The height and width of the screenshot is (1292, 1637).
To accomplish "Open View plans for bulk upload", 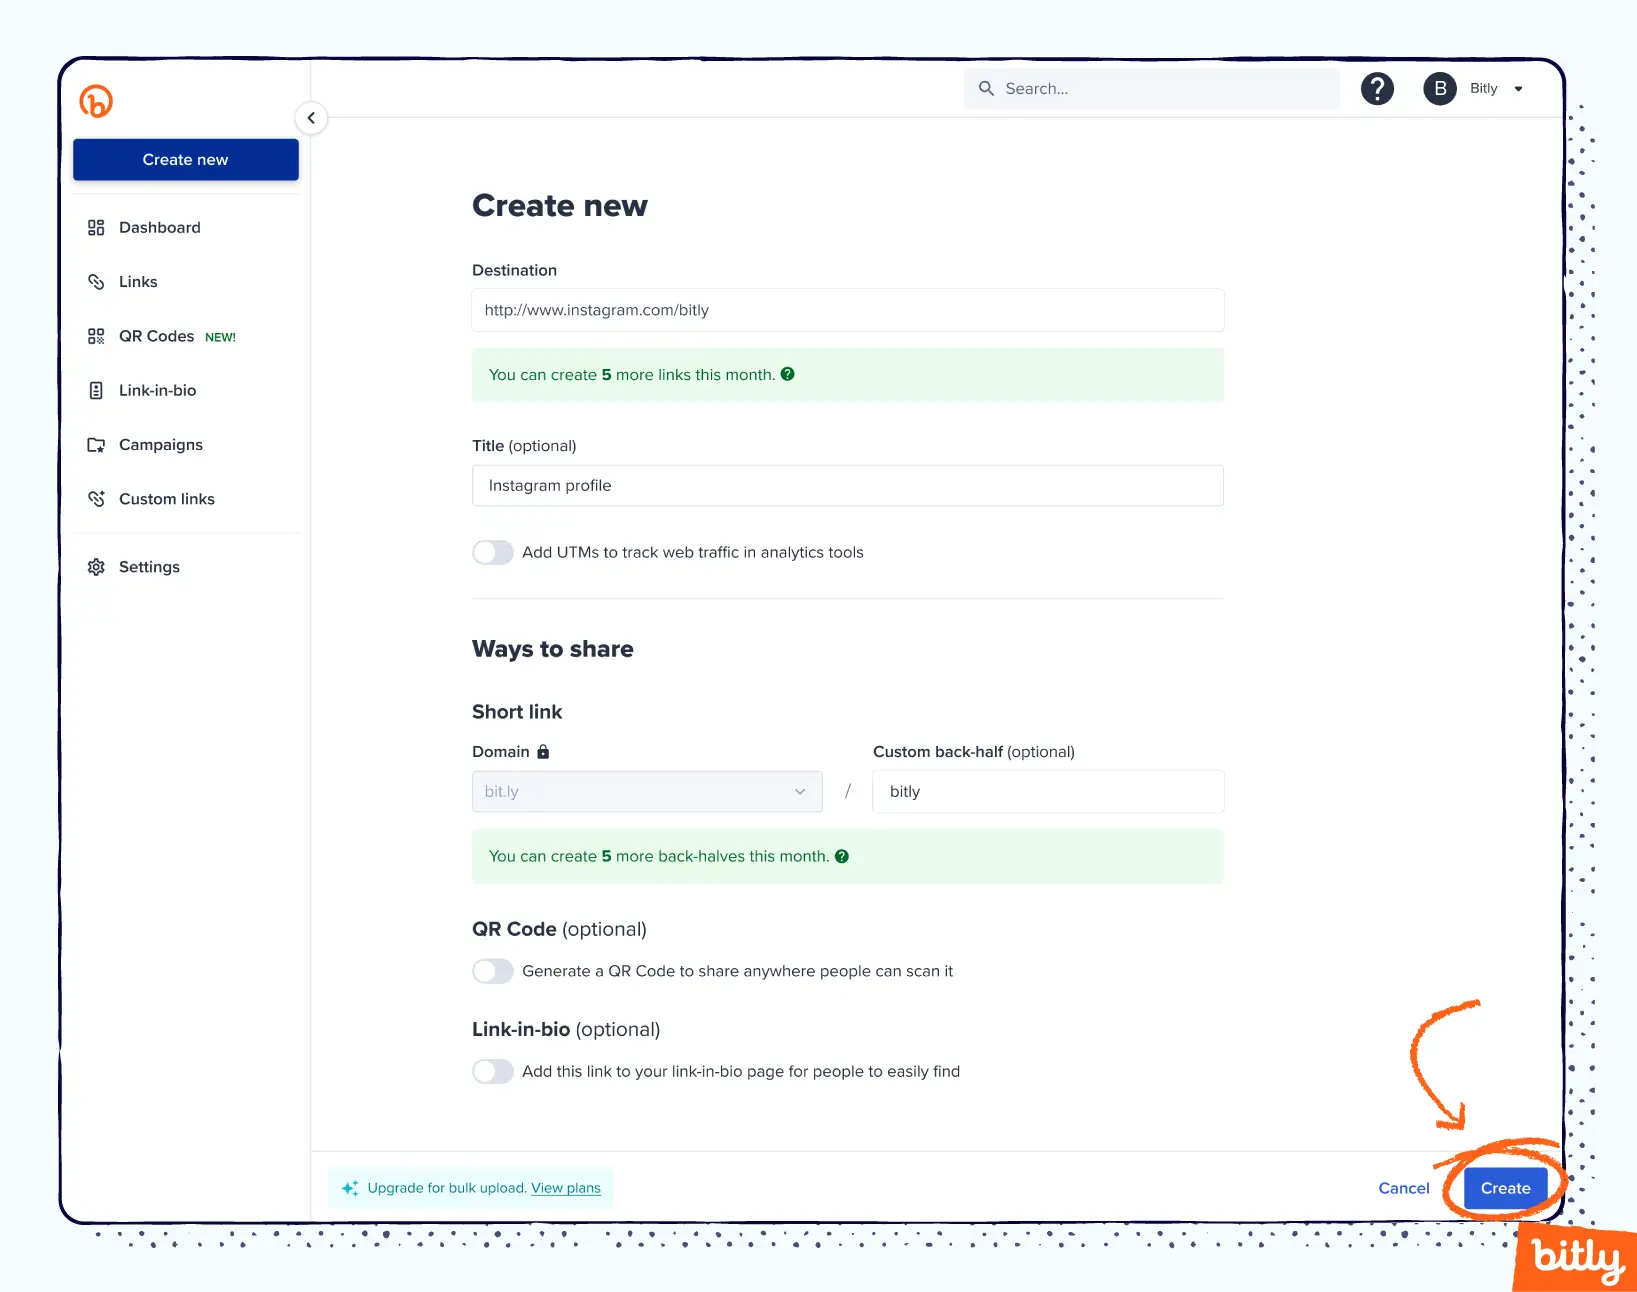I will point(565,1188).
